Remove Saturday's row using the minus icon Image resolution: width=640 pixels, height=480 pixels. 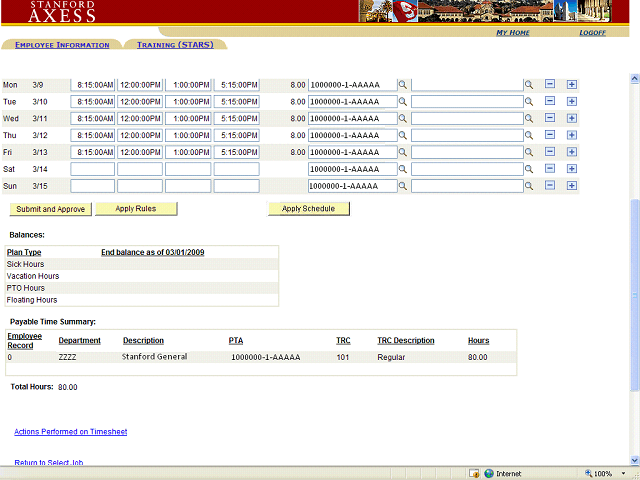[550, 170]
